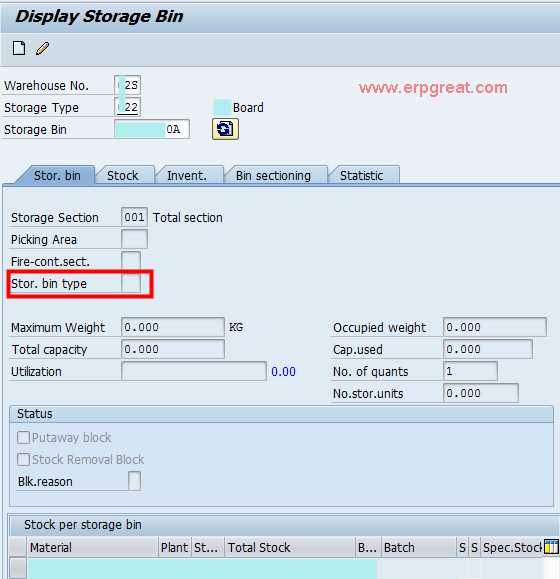Click the refresh icon beside Storage Bin
560x579 pixels.
pyautogui.click(x=225, y=129)
